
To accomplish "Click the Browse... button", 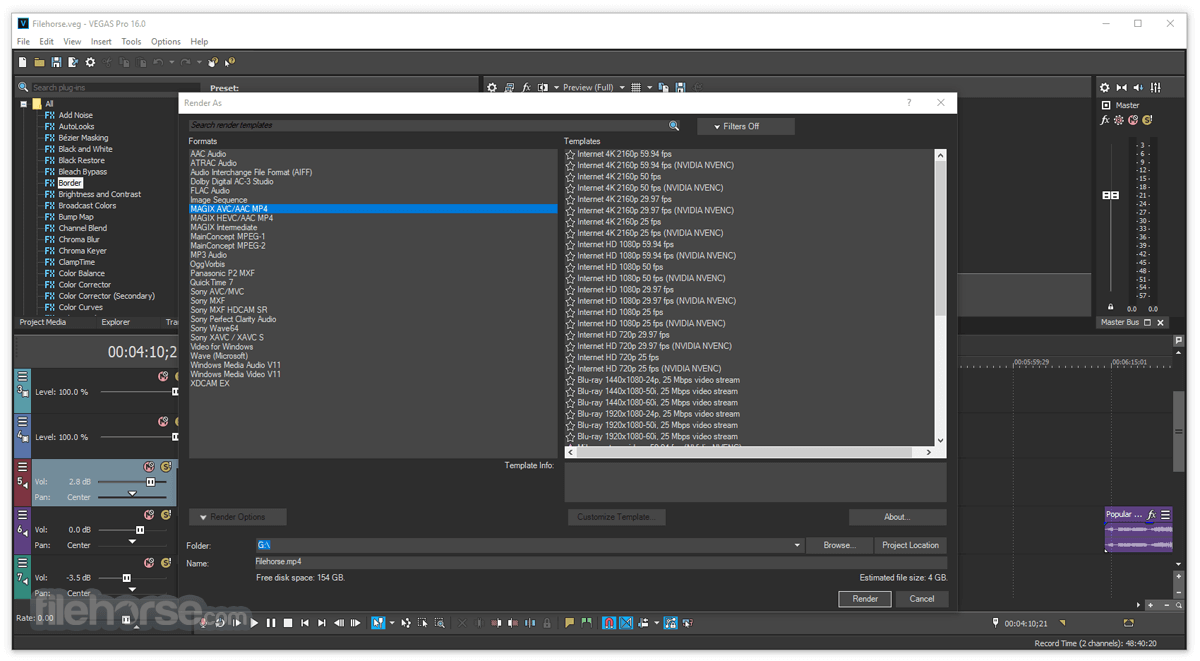I will (839, 545).
